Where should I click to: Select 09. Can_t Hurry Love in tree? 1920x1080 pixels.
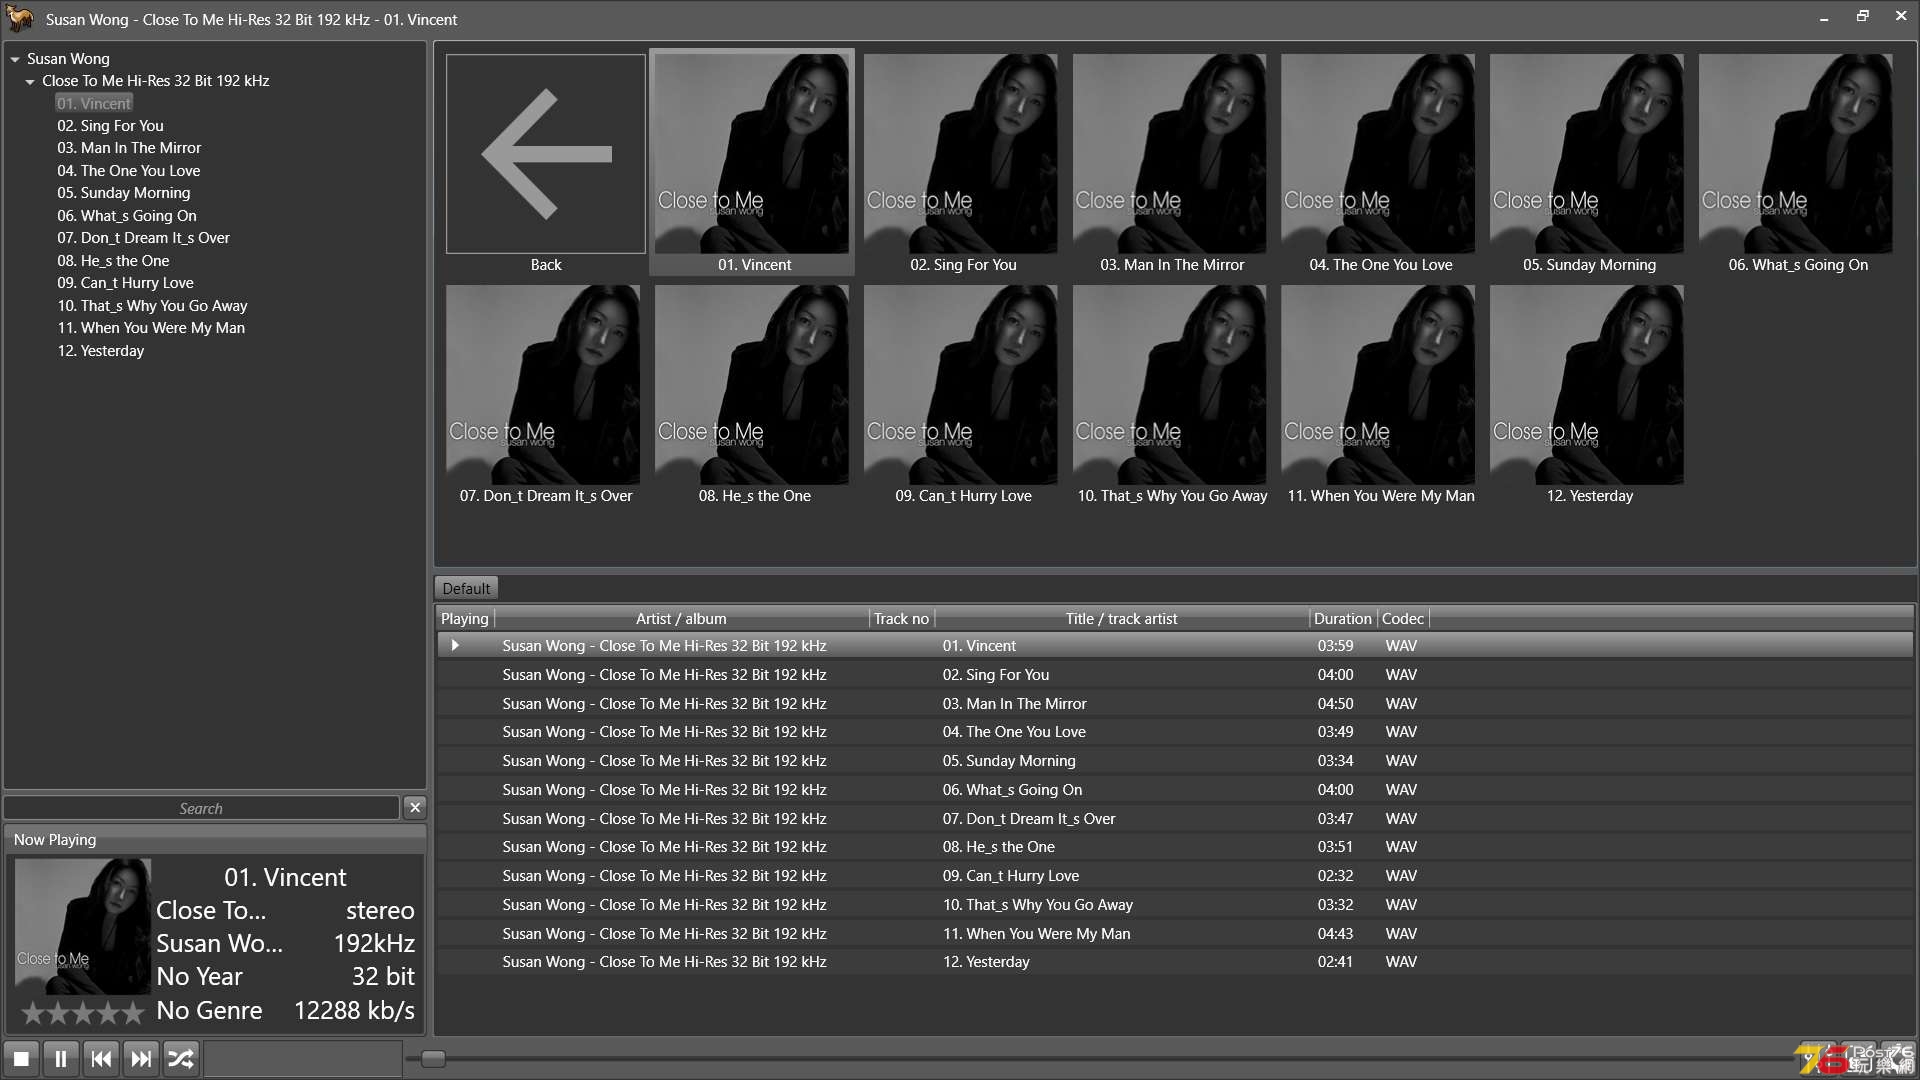125,283
